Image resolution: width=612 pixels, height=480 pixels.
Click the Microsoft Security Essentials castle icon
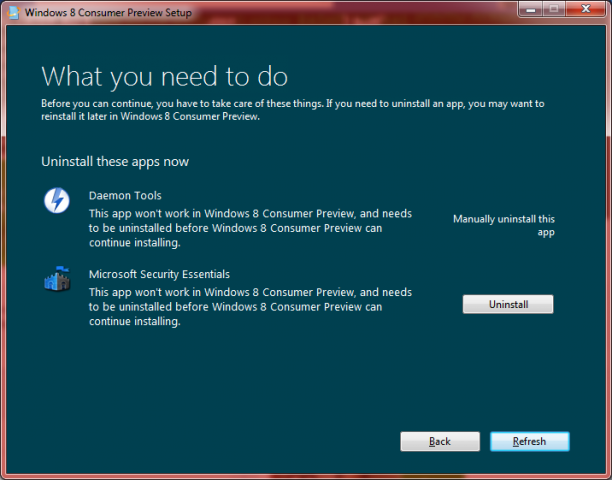[x=57, y=279]
